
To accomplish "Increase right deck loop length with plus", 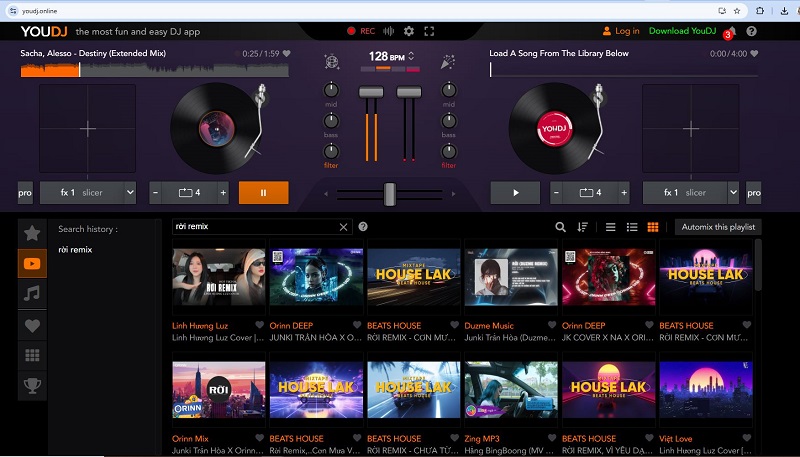I will click(x=623, y=193).
